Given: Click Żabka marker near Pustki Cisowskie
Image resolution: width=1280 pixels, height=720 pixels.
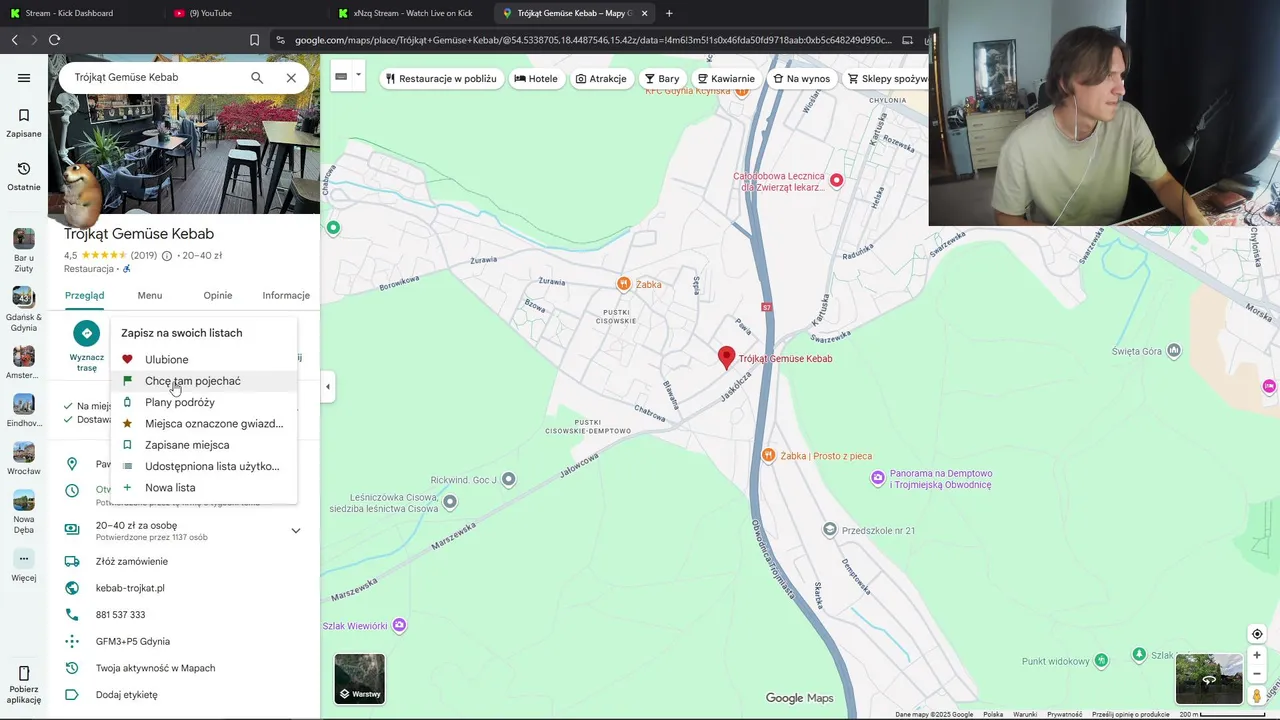Looking at the screenshot, I should pyautogui.click(x=624, y=284).
